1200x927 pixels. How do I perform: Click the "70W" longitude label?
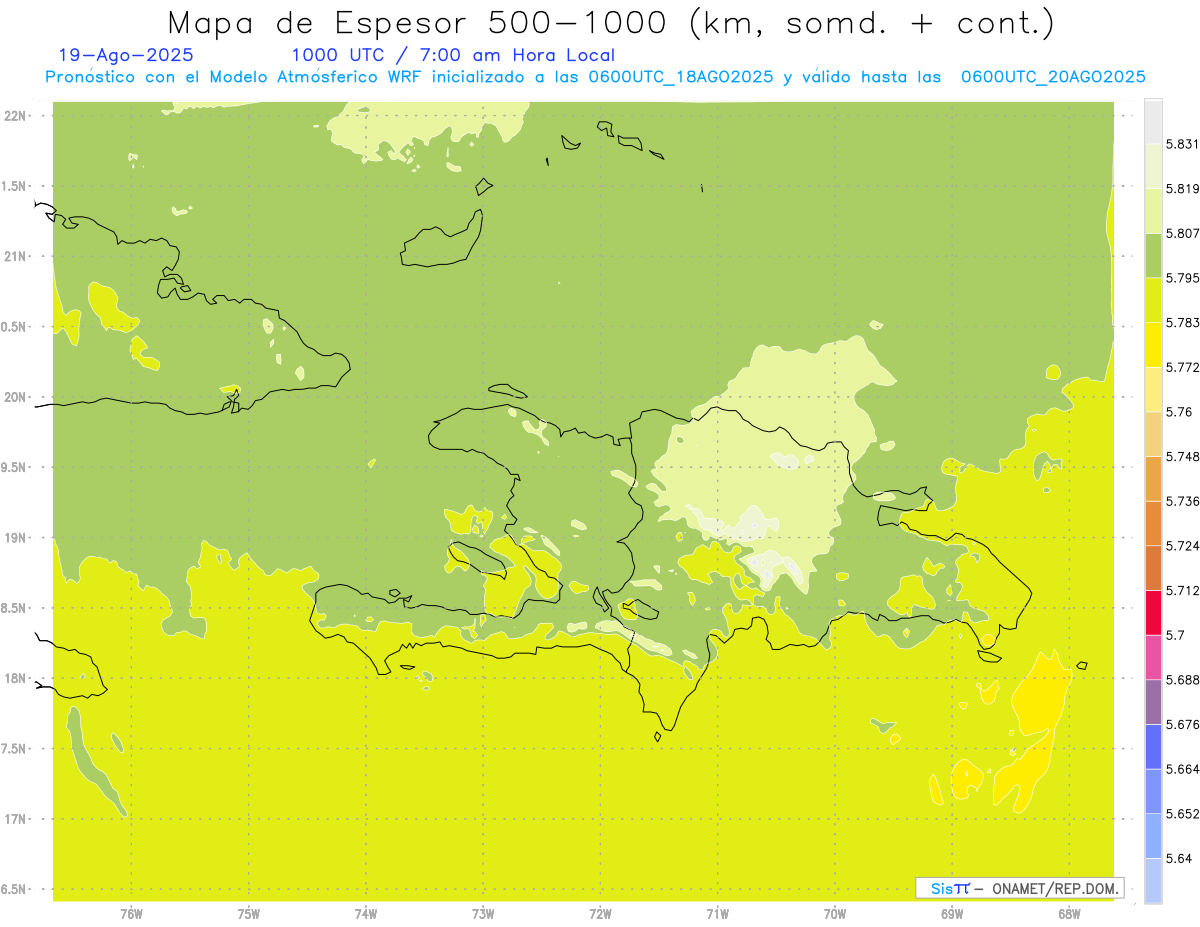tap(835, 913)
